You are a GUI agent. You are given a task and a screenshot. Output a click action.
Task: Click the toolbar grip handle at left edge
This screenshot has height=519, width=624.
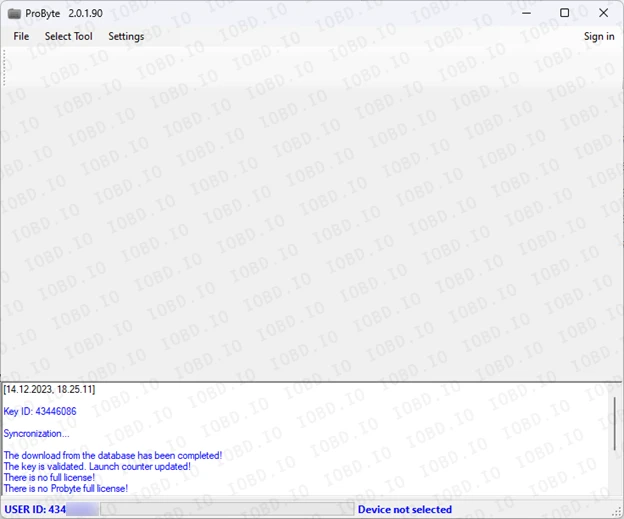coord(4,68)
